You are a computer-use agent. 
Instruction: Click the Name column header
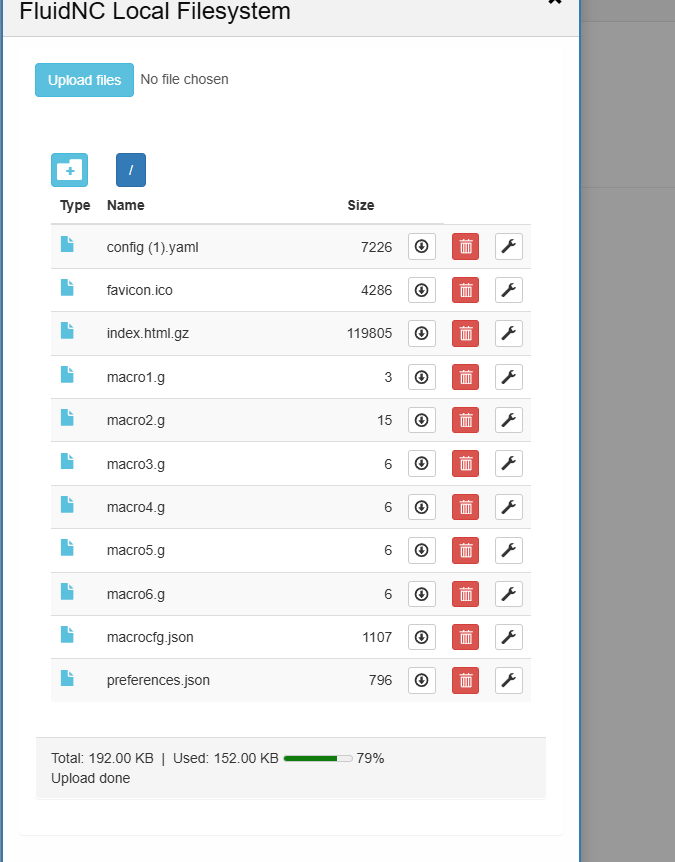[x=126, y=205]
